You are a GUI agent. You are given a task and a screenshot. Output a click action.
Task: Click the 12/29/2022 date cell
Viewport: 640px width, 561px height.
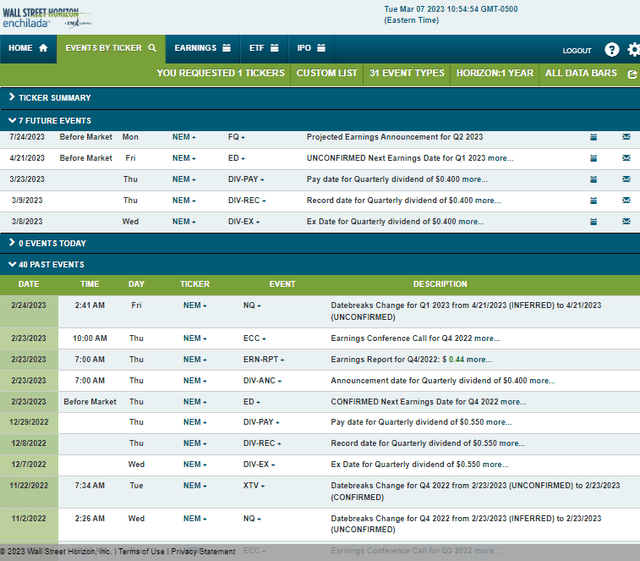coord(29,423)
